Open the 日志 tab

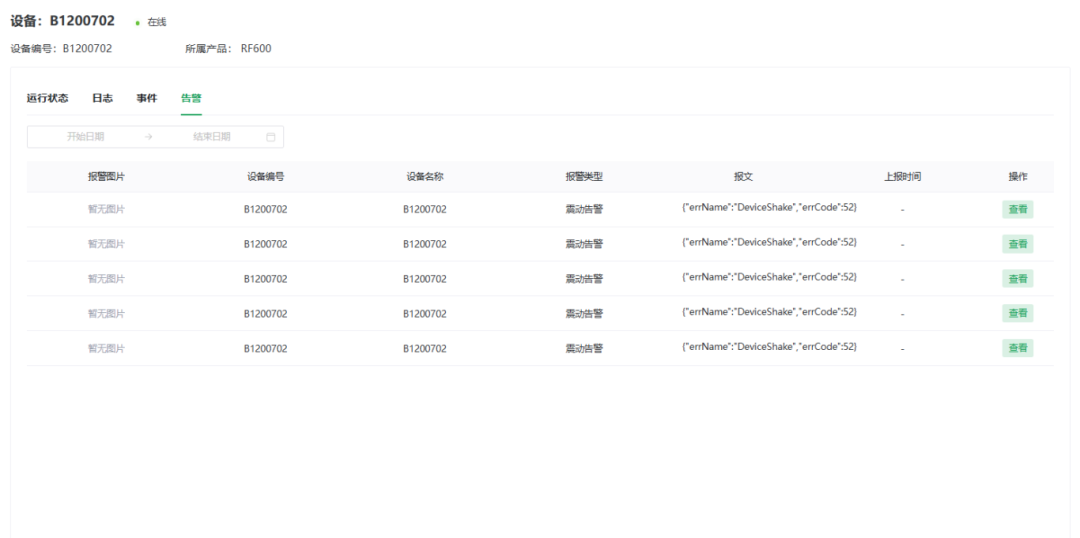102,98
